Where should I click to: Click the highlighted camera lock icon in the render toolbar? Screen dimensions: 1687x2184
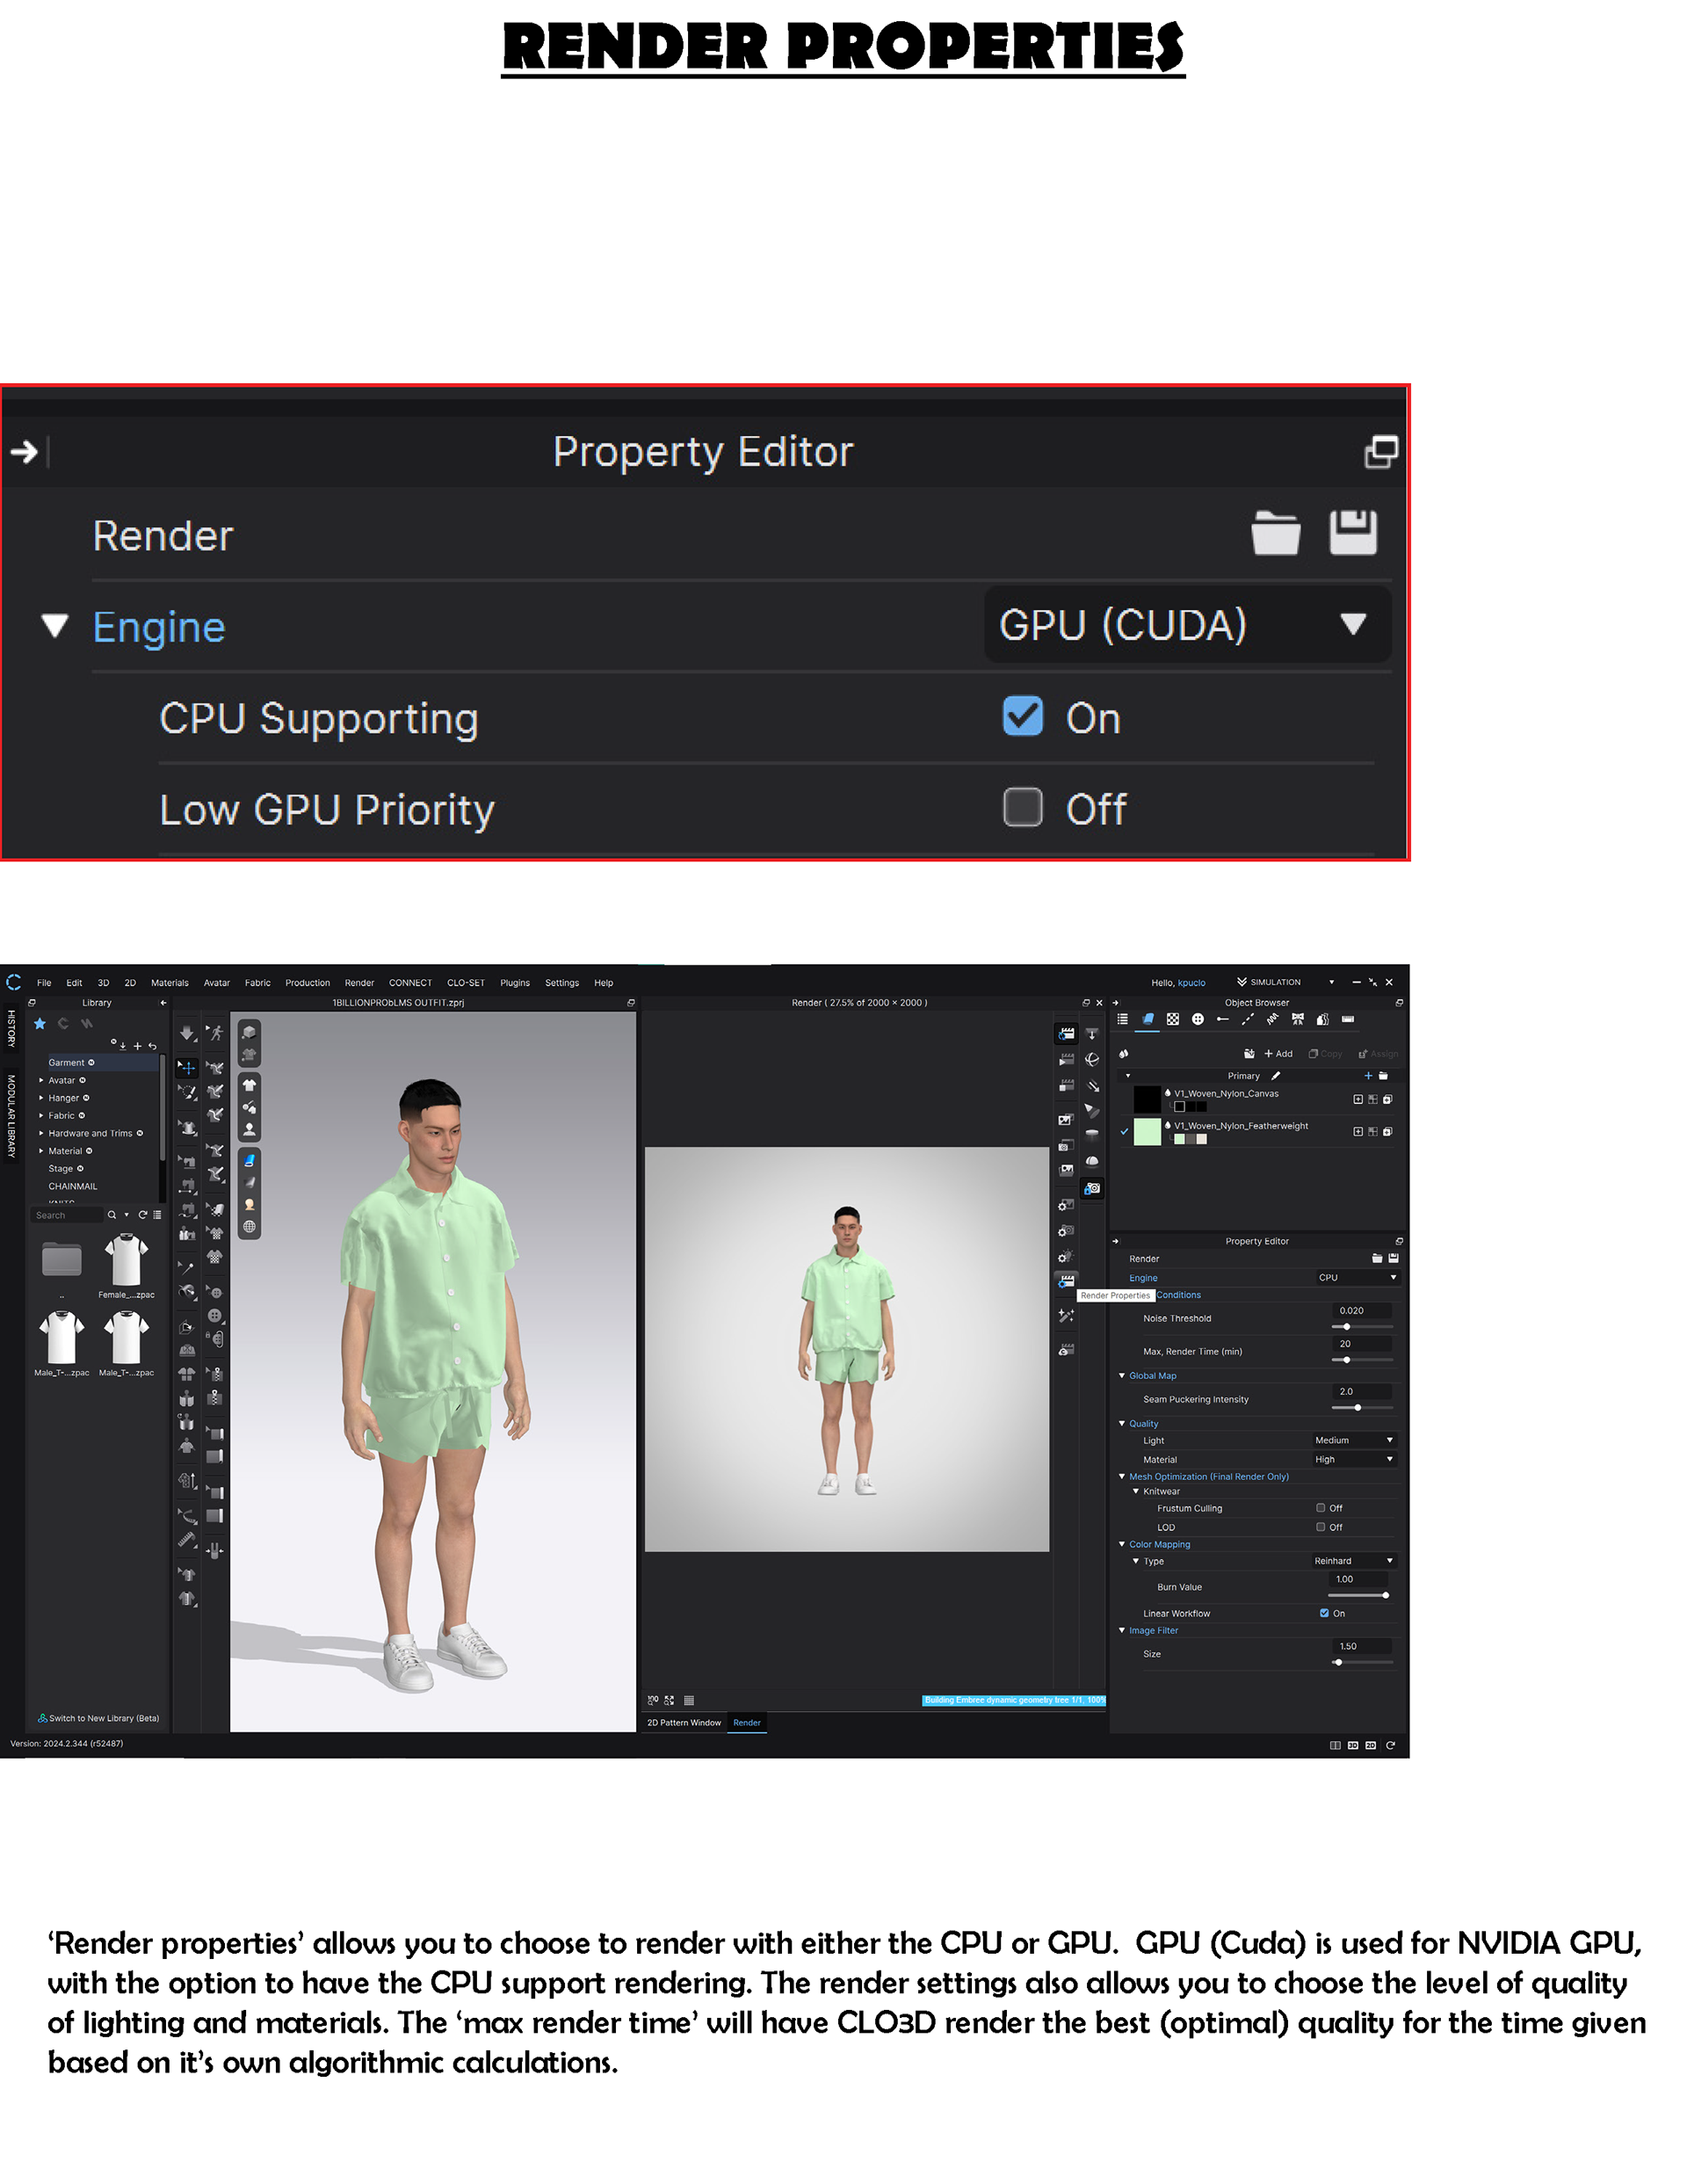click(x=1092, y=1188)
